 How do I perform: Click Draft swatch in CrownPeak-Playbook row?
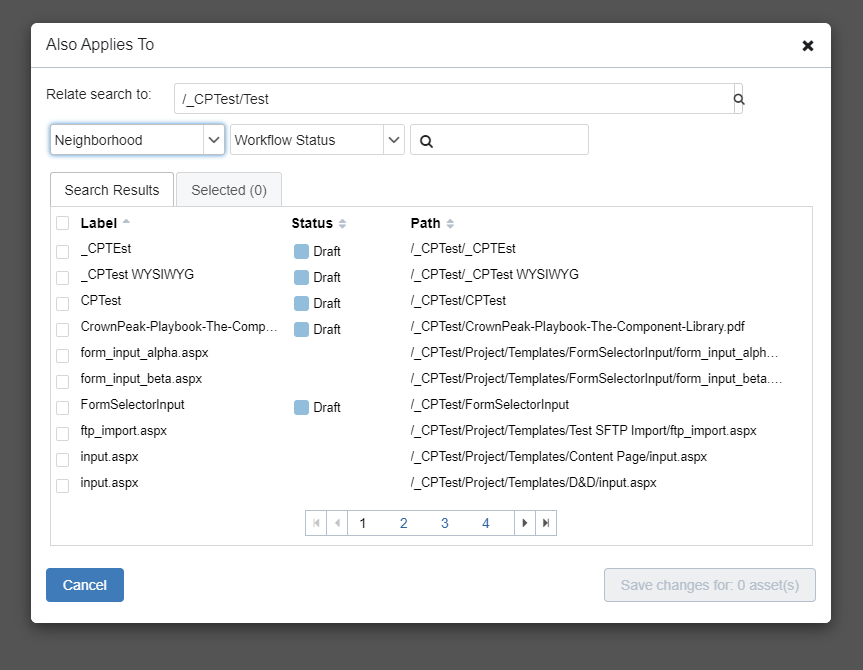301,329
